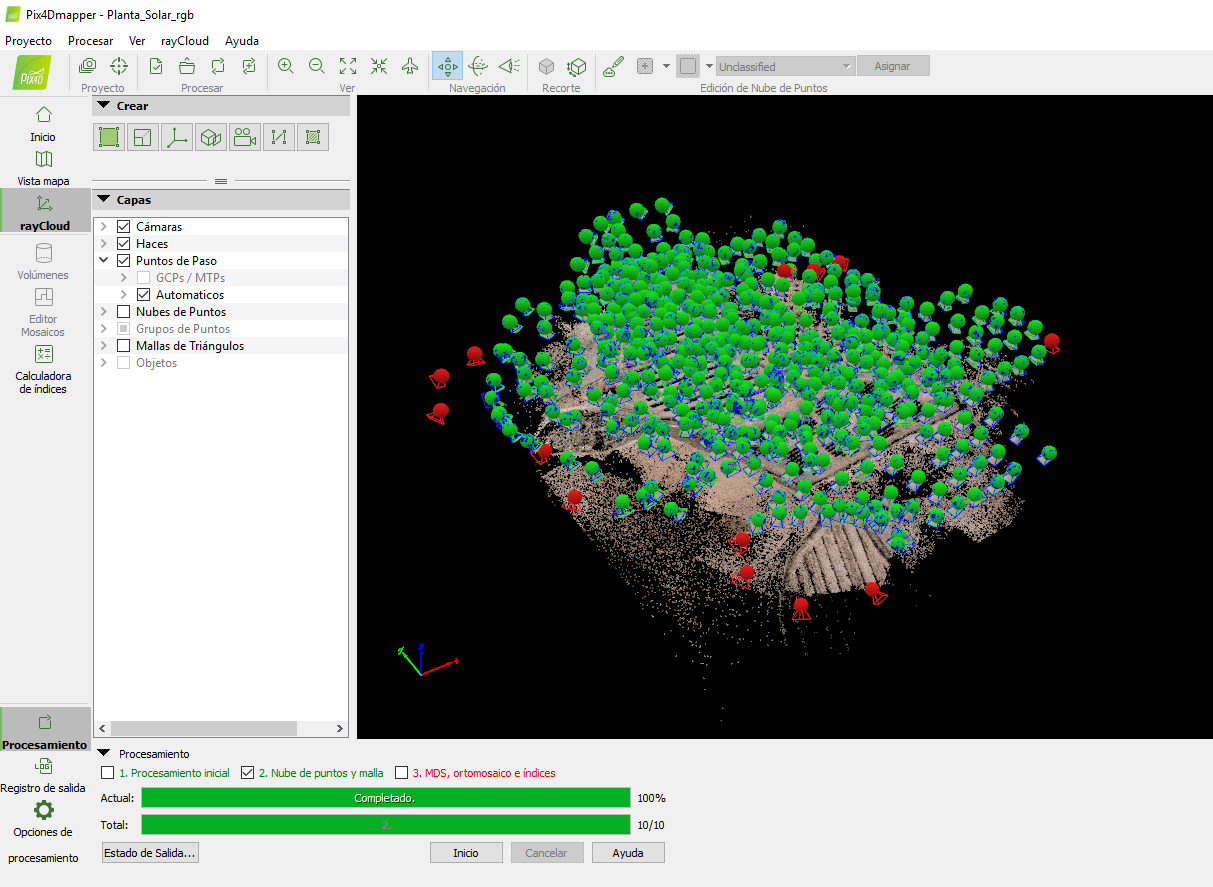This screenshot has height=887, width=1213.
Task: Click the new video animation camera icon
Action: coord(245,137)
